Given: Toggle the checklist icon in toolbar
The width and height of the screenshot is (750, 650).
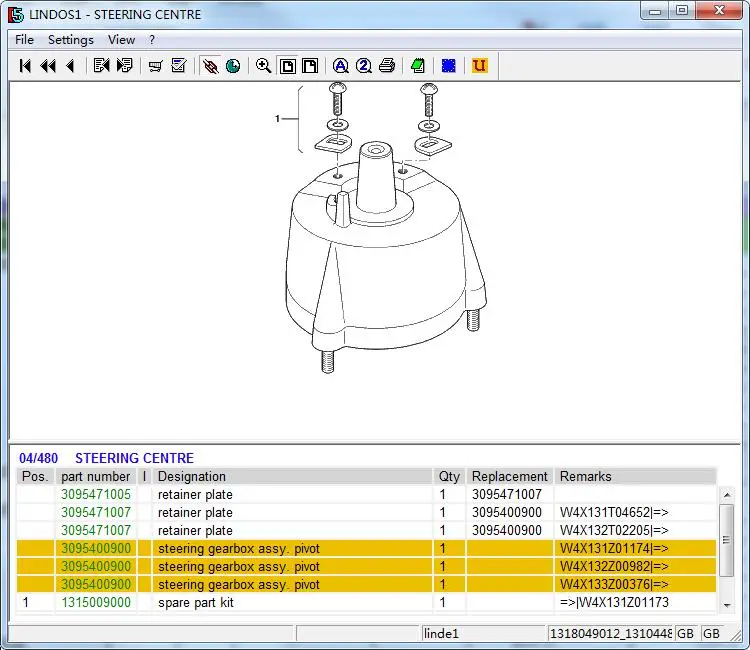Looking at the screenshot, I should click(x=179, y=66).
